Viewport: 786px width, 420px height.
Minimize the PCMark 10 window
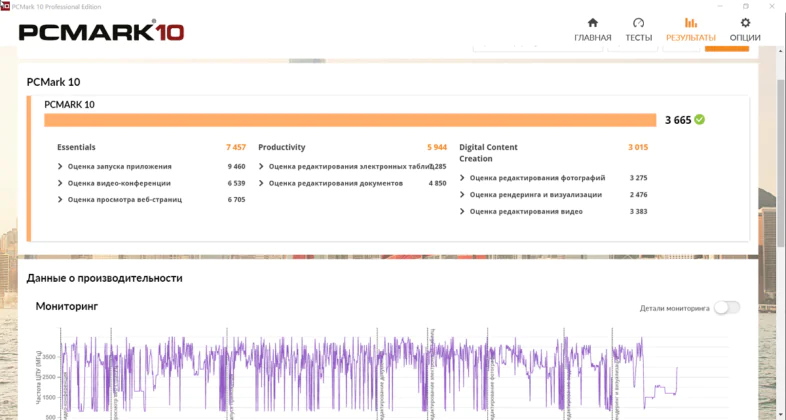point(720,6)
